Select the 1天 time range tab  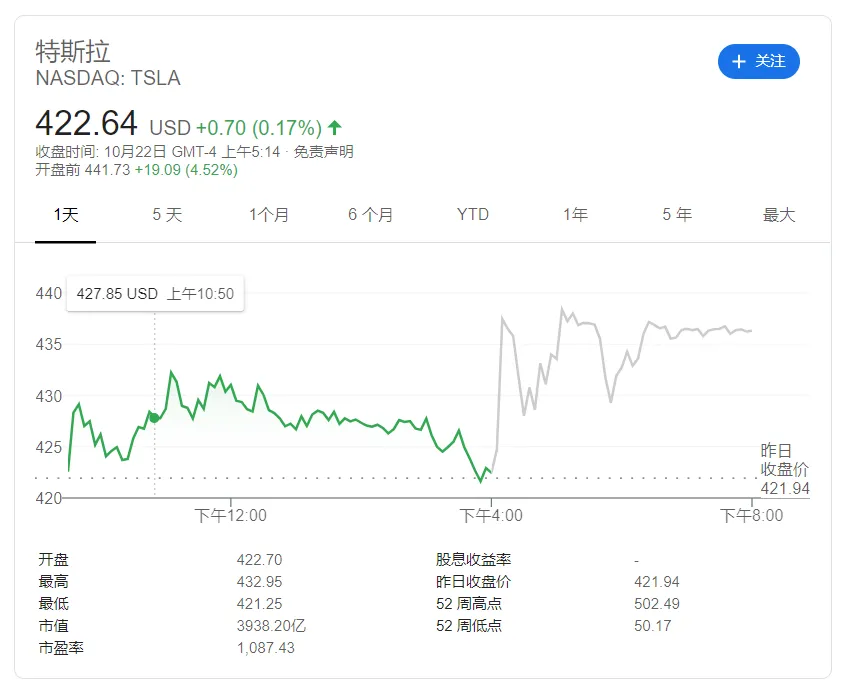(x=66, y=215)
